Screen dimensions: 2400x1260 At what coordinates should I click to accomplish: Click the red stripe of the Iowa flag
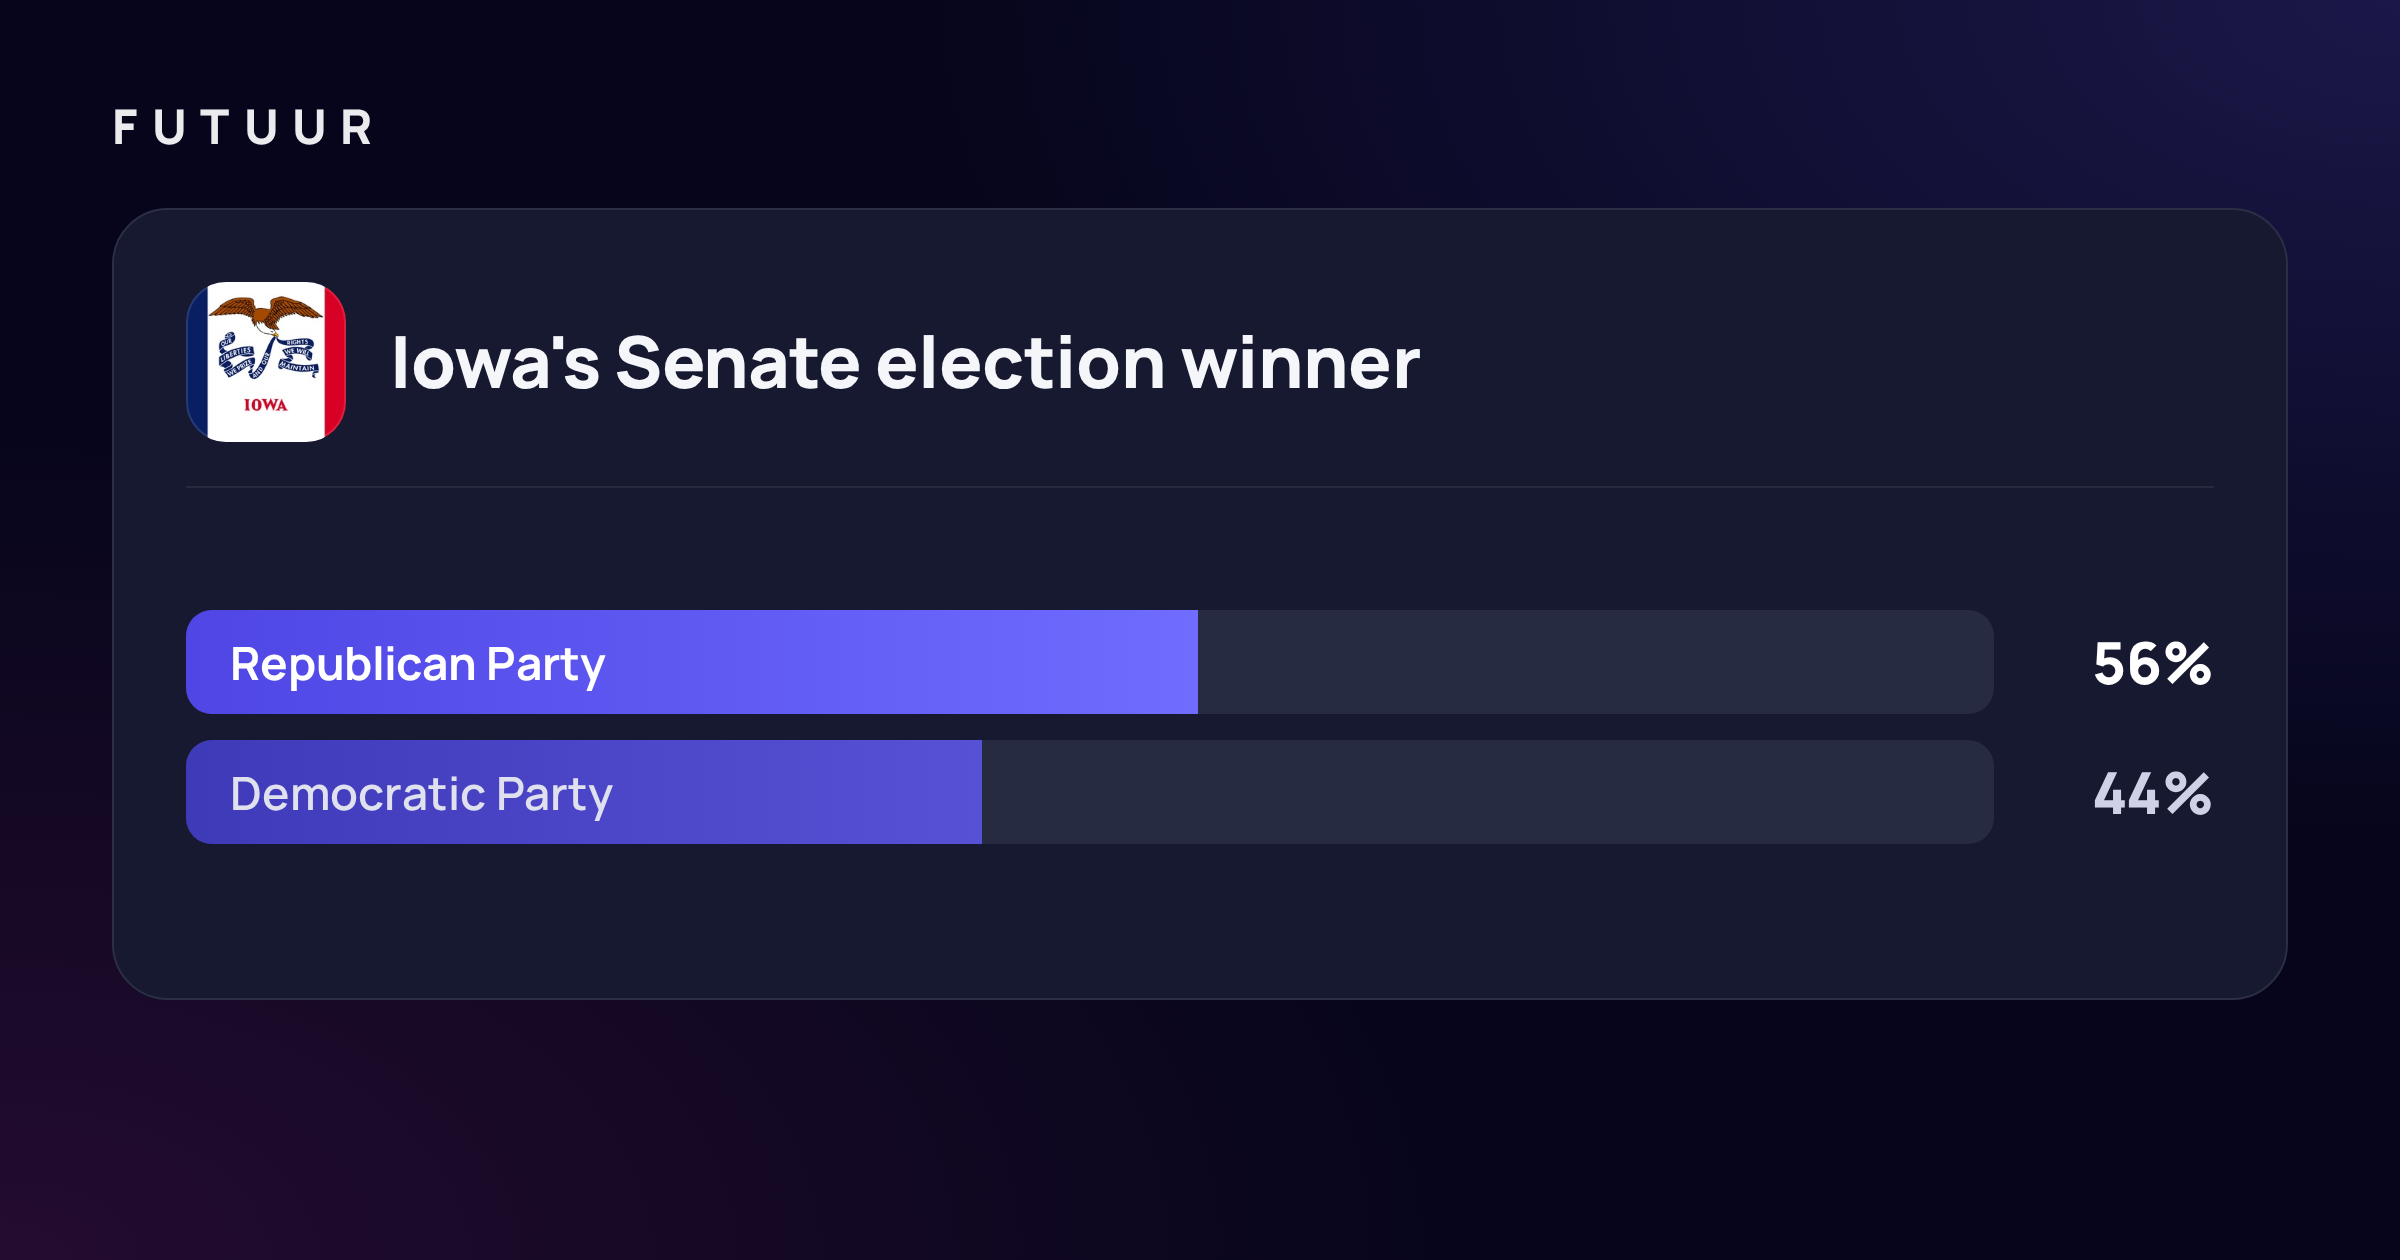tap(335, 362)
